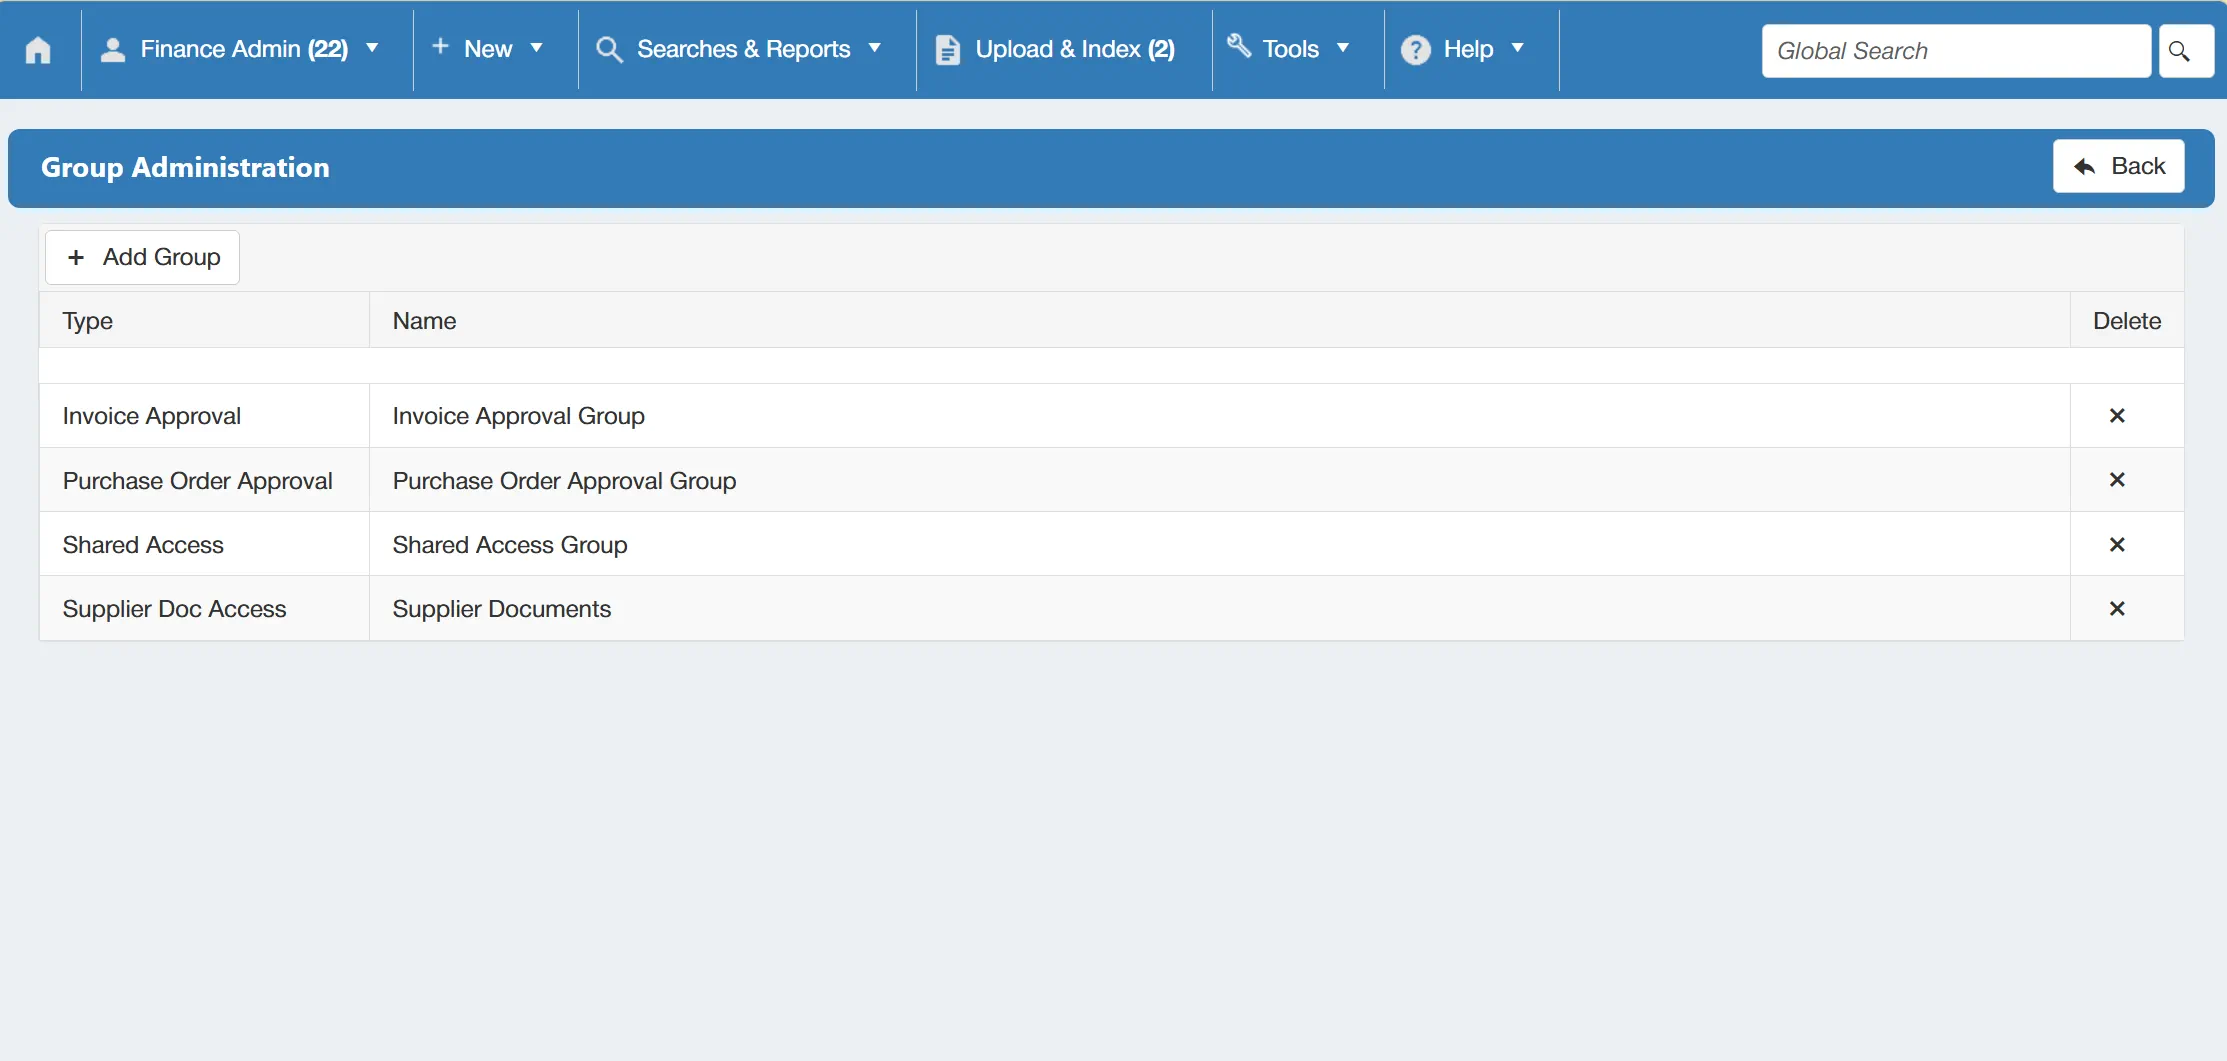The image size is (2227, 1061).
Task: Select the Purchase Order Approval type cell
Action: (x=204, y=480)
